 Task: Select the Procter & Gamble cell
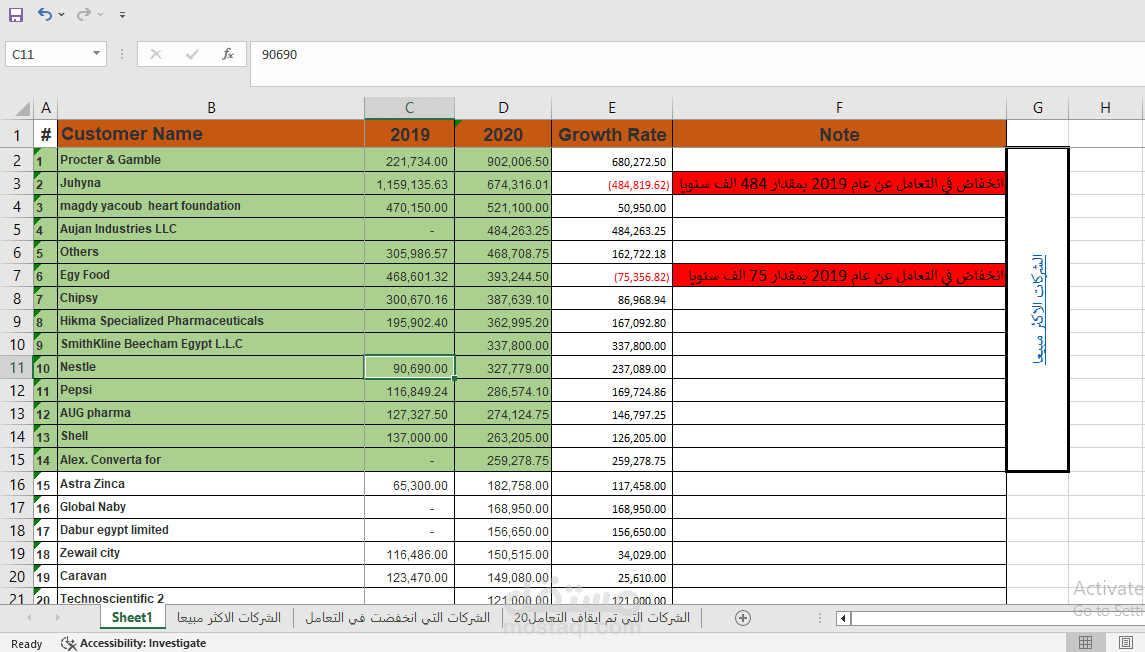coord(211,160)
